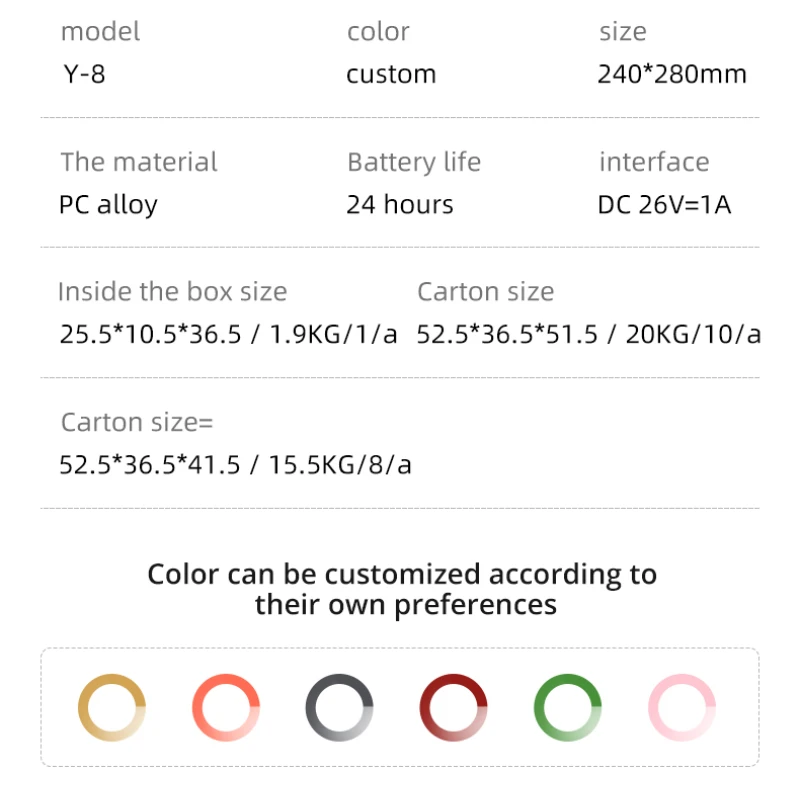Select the gold color ring swatch
The height and width of the screenshot is (800, 800).
tap(112, 708)
